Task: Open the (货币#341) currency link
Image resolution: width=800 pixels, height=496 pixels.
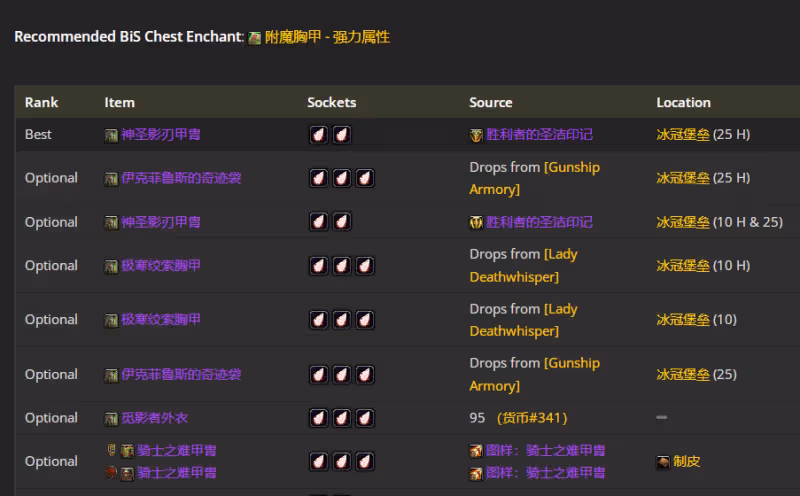Action: click(x=532, y=418)
